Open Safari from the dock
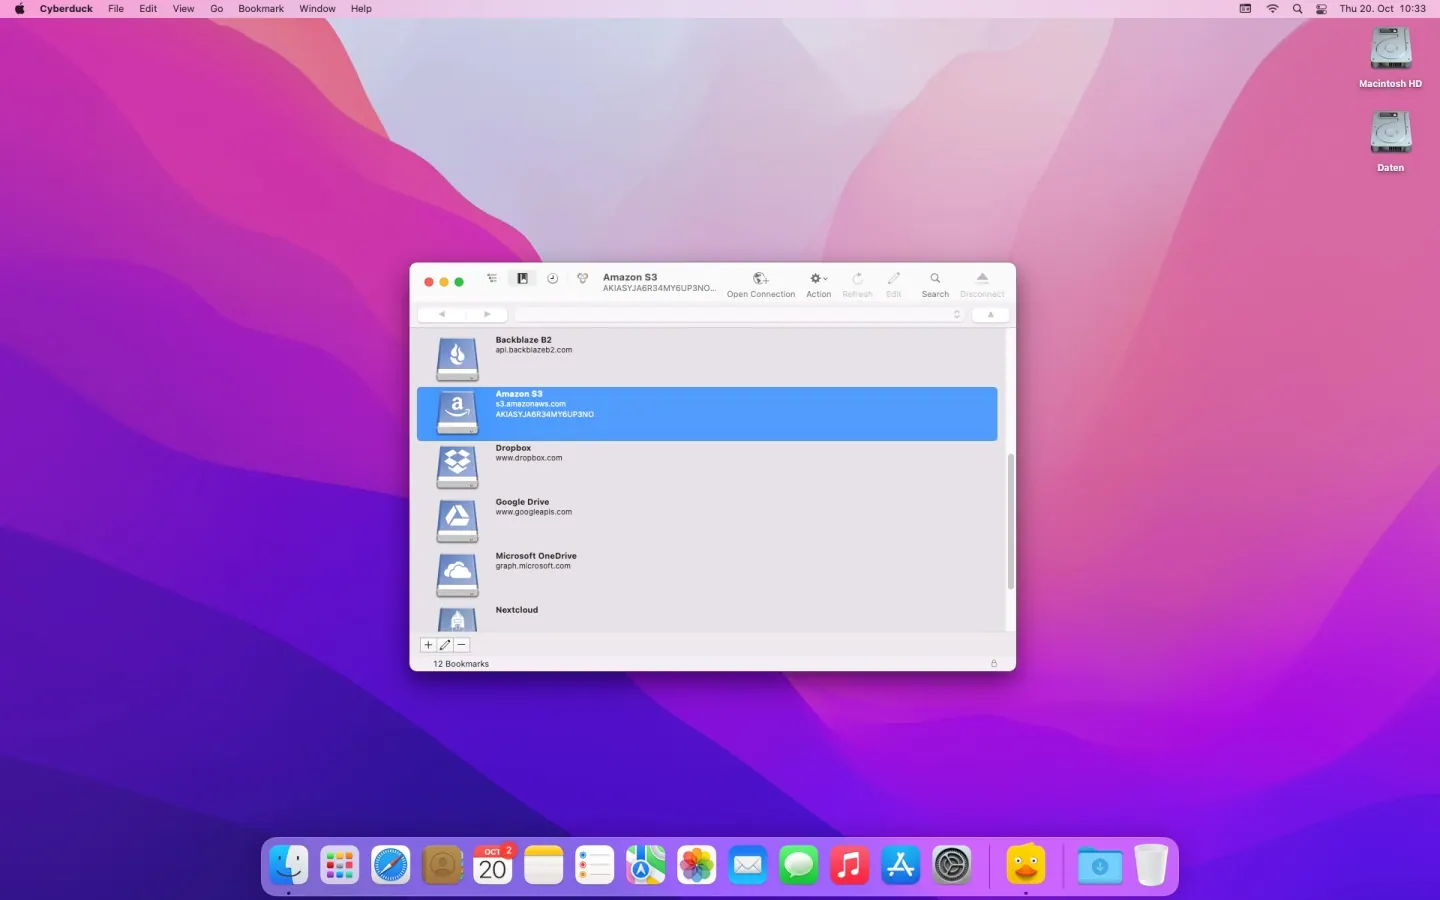Screen dimensions: 1440x900 (391, 865)
